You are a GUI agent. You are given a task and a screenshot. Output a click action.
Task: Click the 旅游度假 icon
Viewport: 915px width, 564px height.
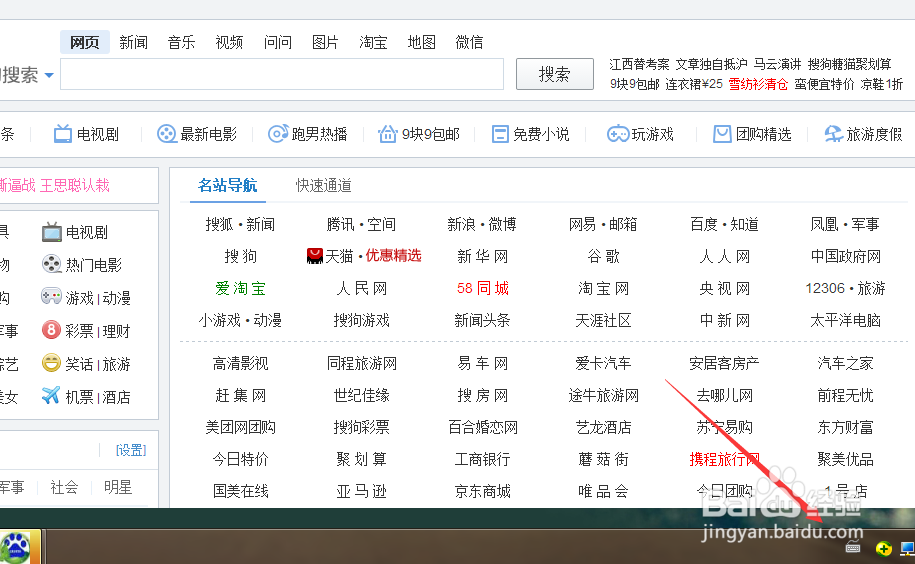pyautogui.click(x=833, y=134)
